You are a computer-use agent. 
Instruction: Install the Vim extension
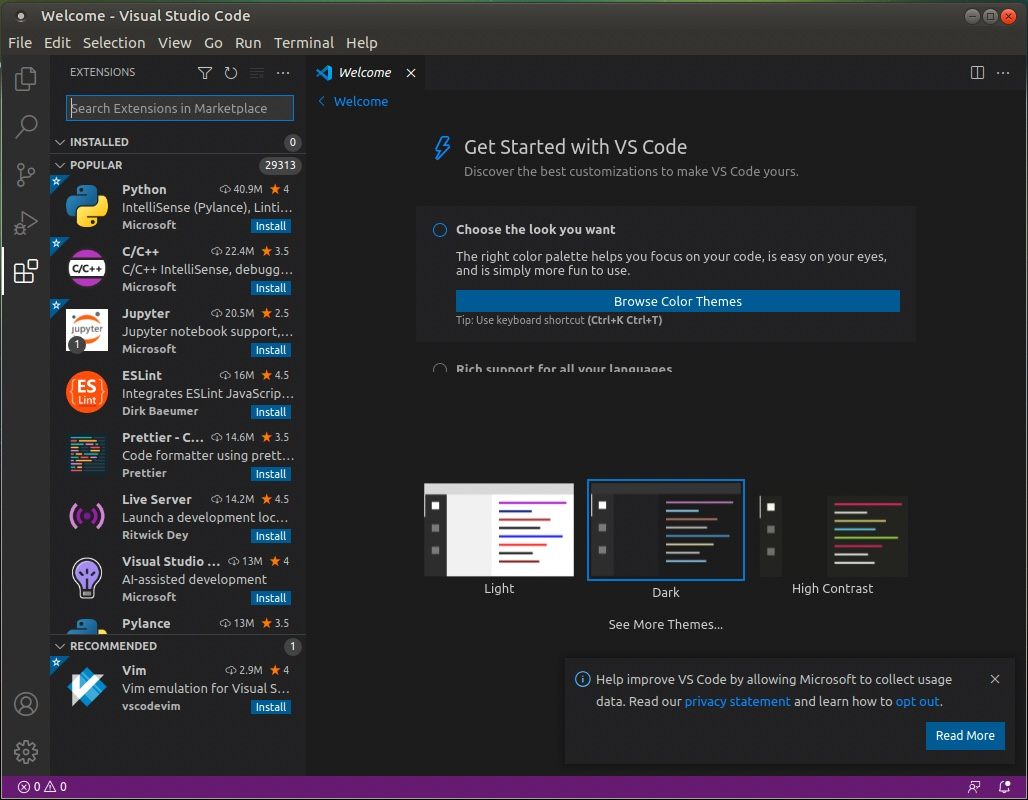pos(271,707)
